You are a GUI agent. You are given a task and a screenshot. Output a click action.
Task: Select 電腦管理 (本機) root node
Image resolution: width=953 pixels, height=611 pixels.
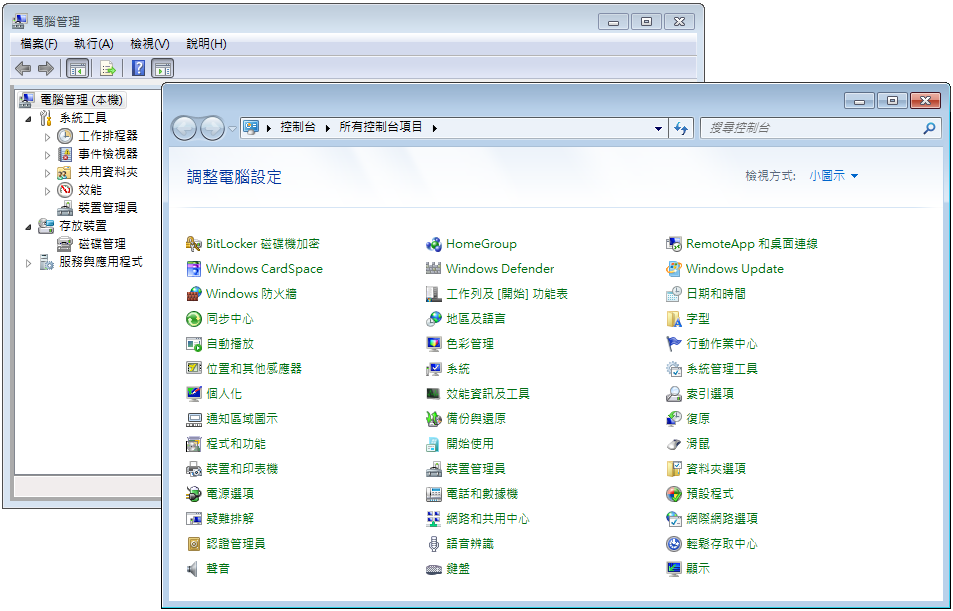[81, 100]
